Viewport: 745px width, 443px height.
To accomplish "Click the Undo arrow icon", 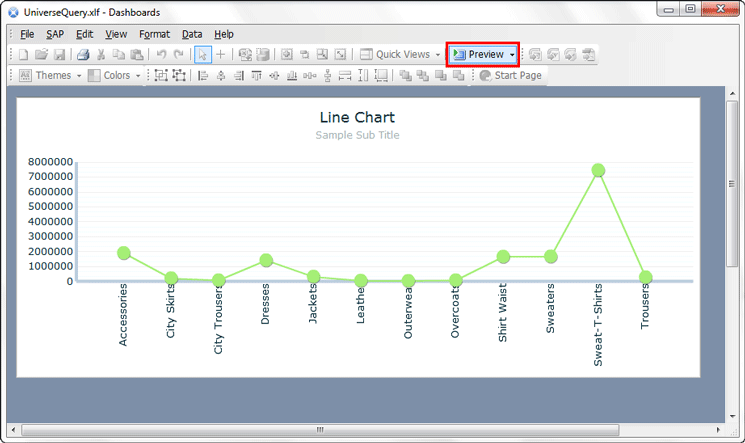I will (161, 54).
